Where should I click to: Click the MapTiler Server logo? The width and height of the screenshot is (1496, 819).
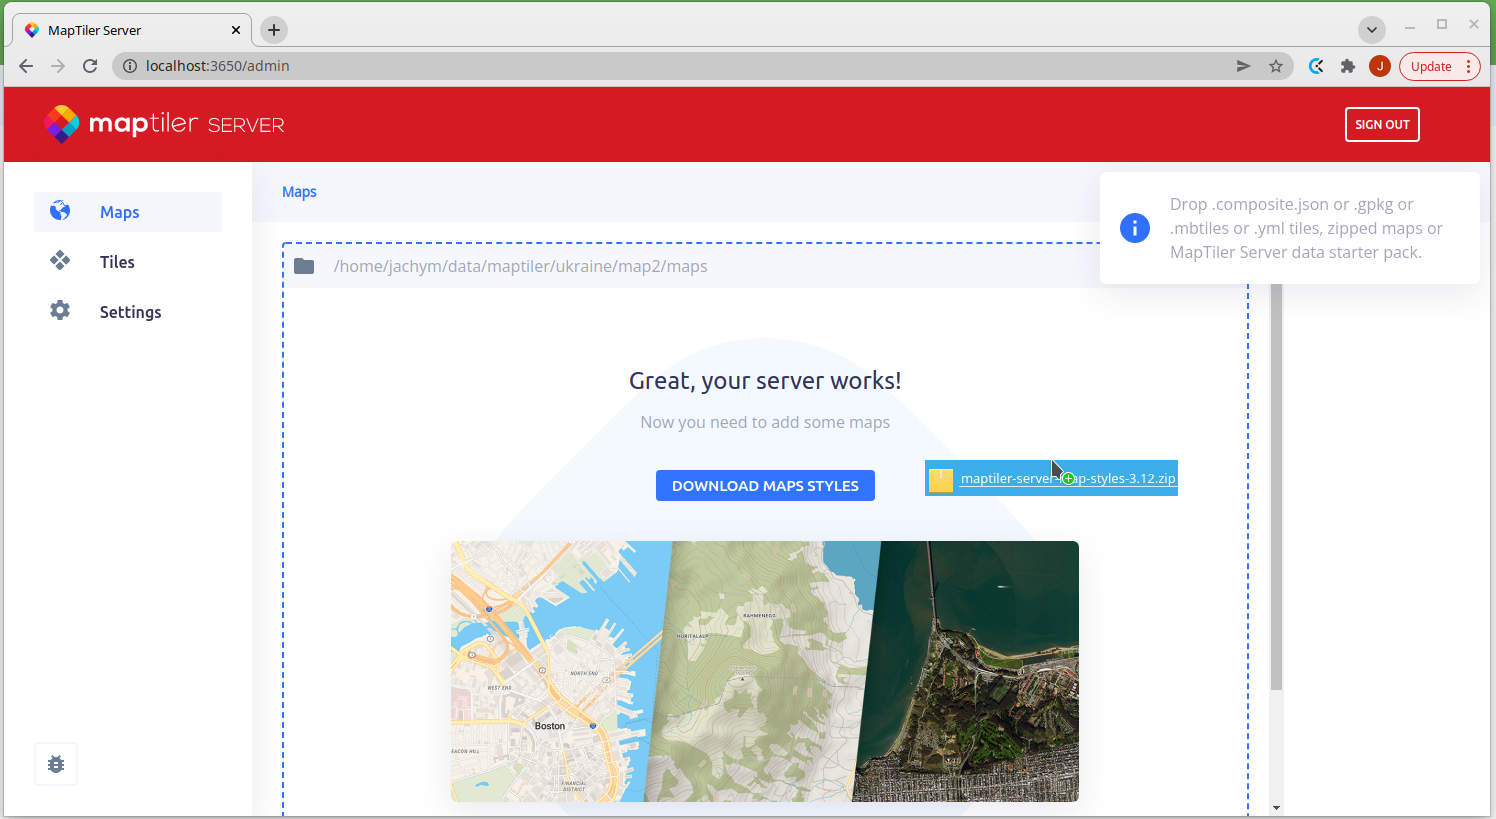(x=164, y=124)
